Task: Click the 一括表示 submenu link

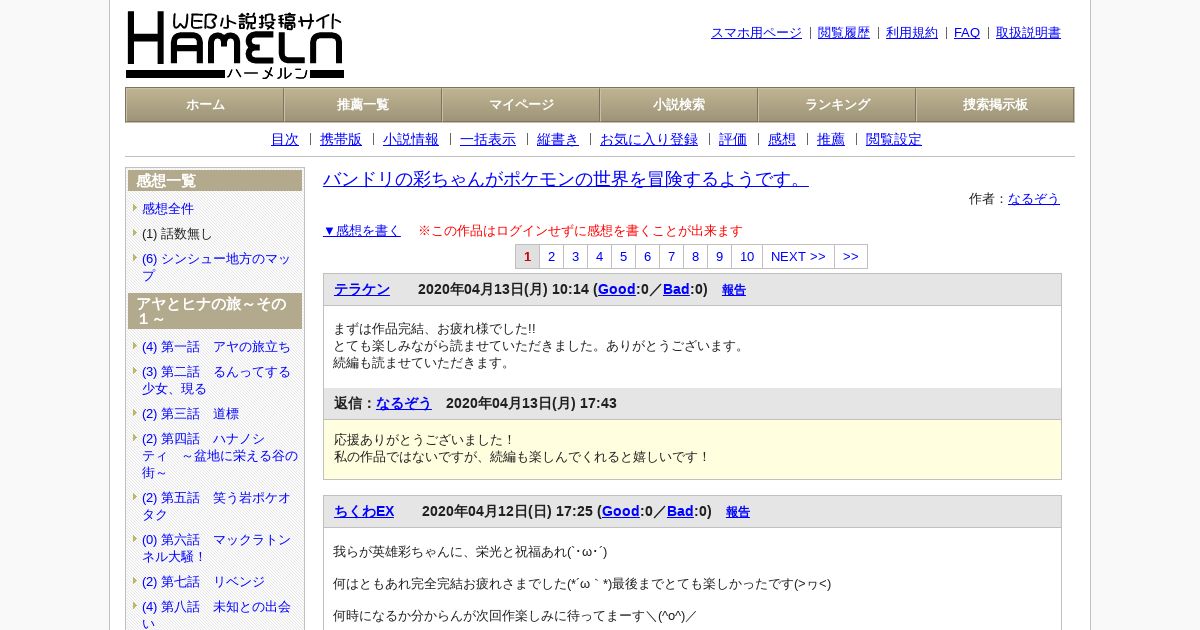Action: pyautogui.click(x=488, y=139)
